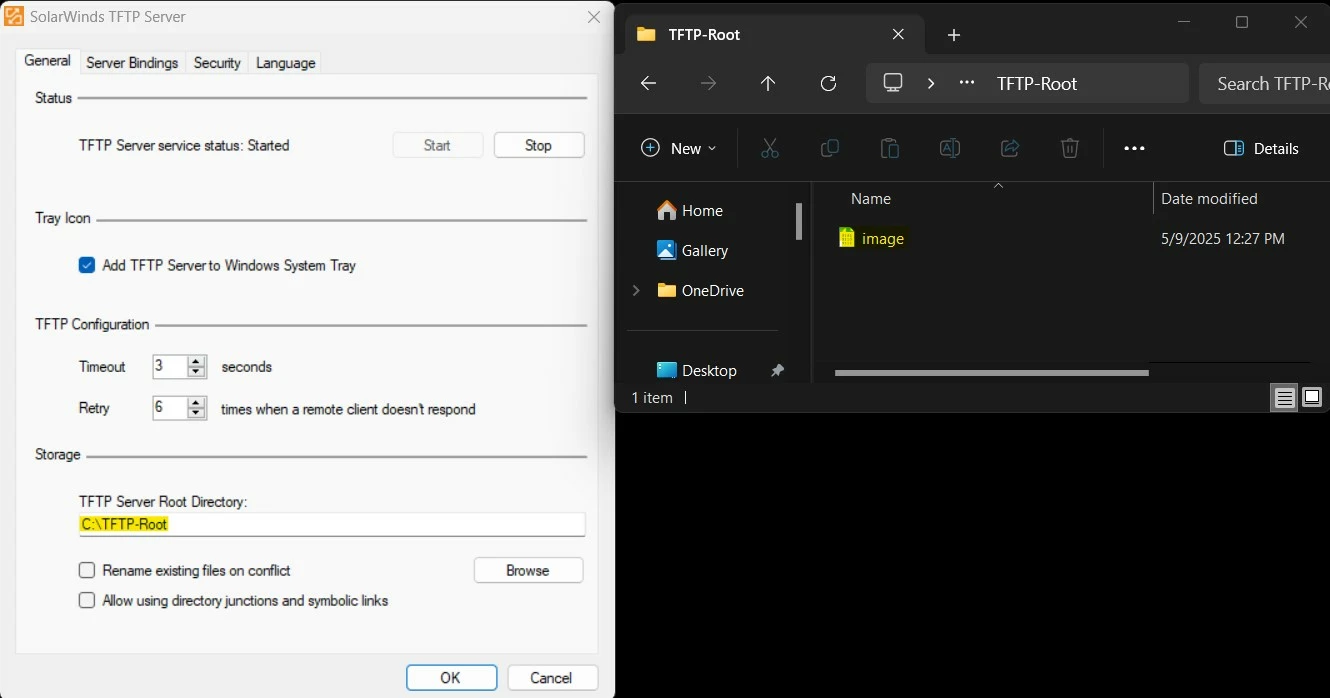Select OneDrive in the navigation pane

point(701,290)
